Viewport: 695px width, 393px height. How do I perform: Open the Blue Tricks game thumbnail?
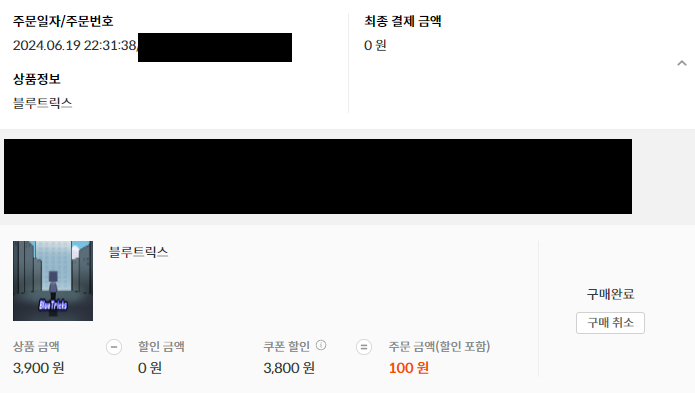53,281
